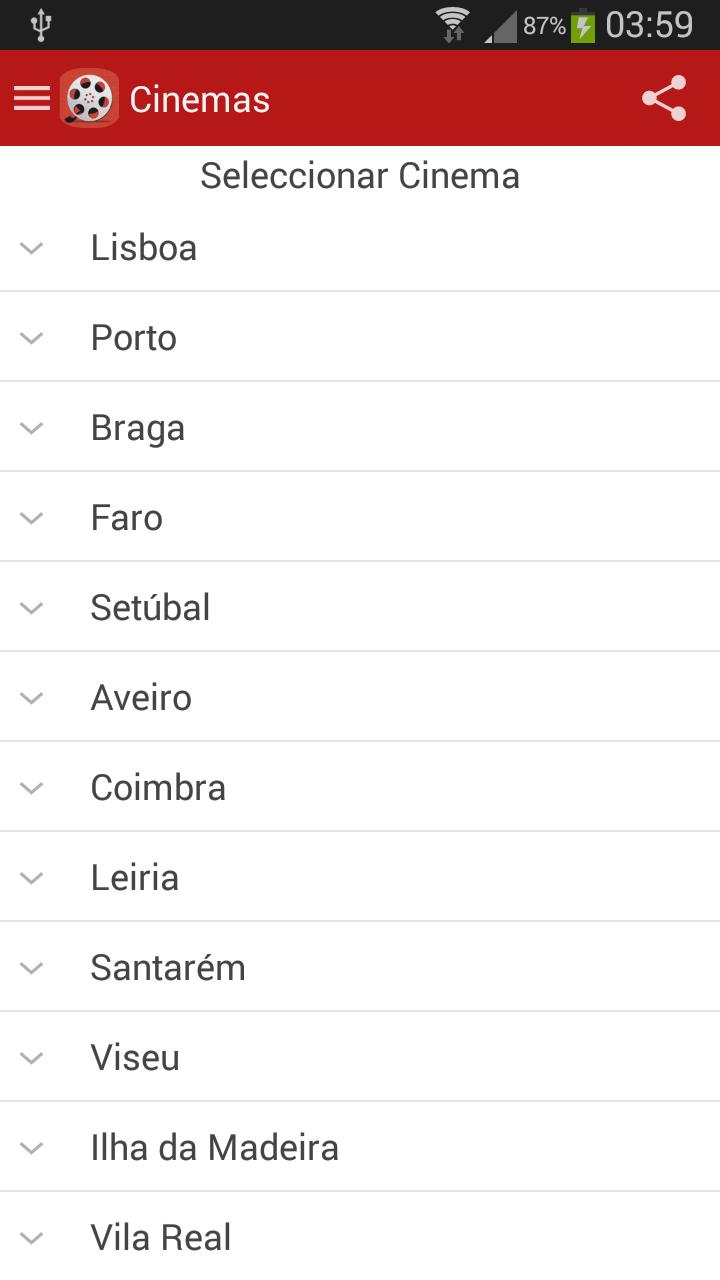Image resolution: width=720 pixels, height=1280 pixels.
Task: Select Setúbal from the cinema list
Action: tap(360, 607)
